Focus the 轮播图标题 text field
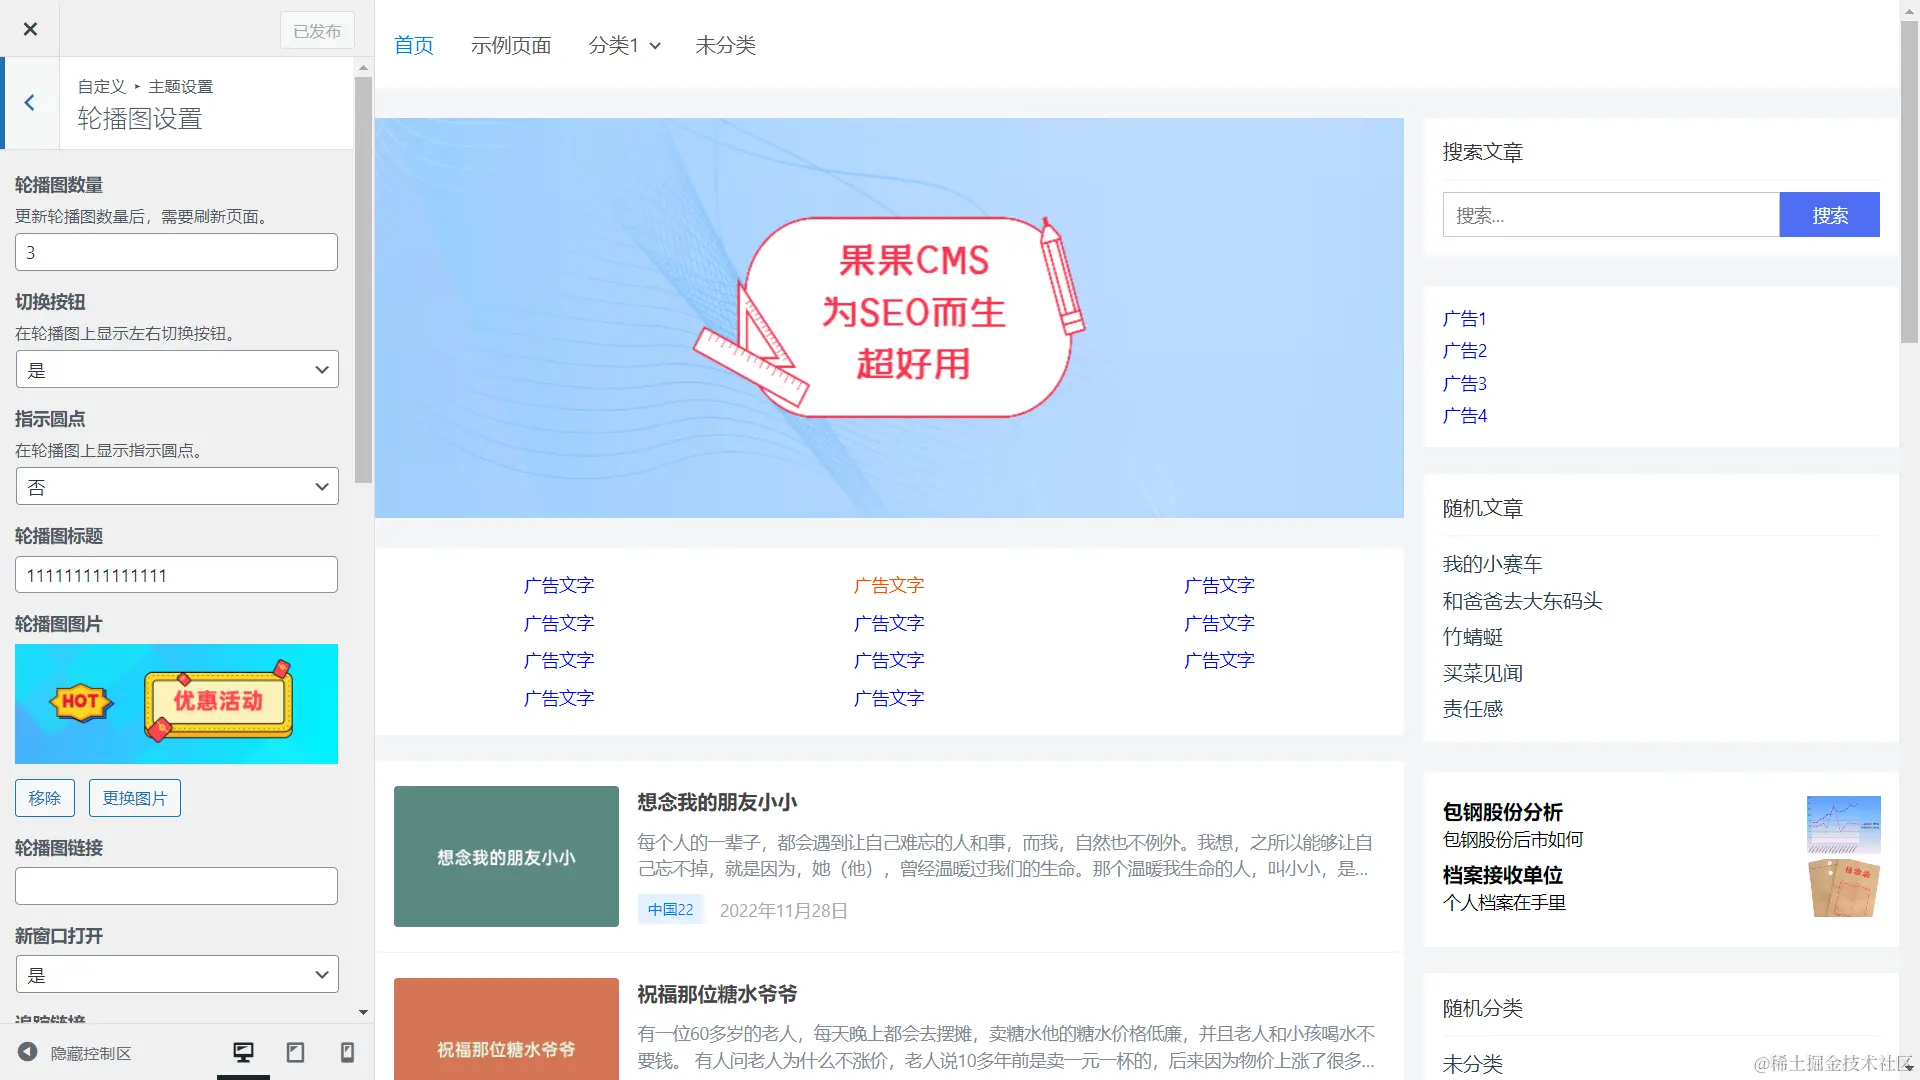The height and width of the screenshot is (1080, 1920). 176,575
